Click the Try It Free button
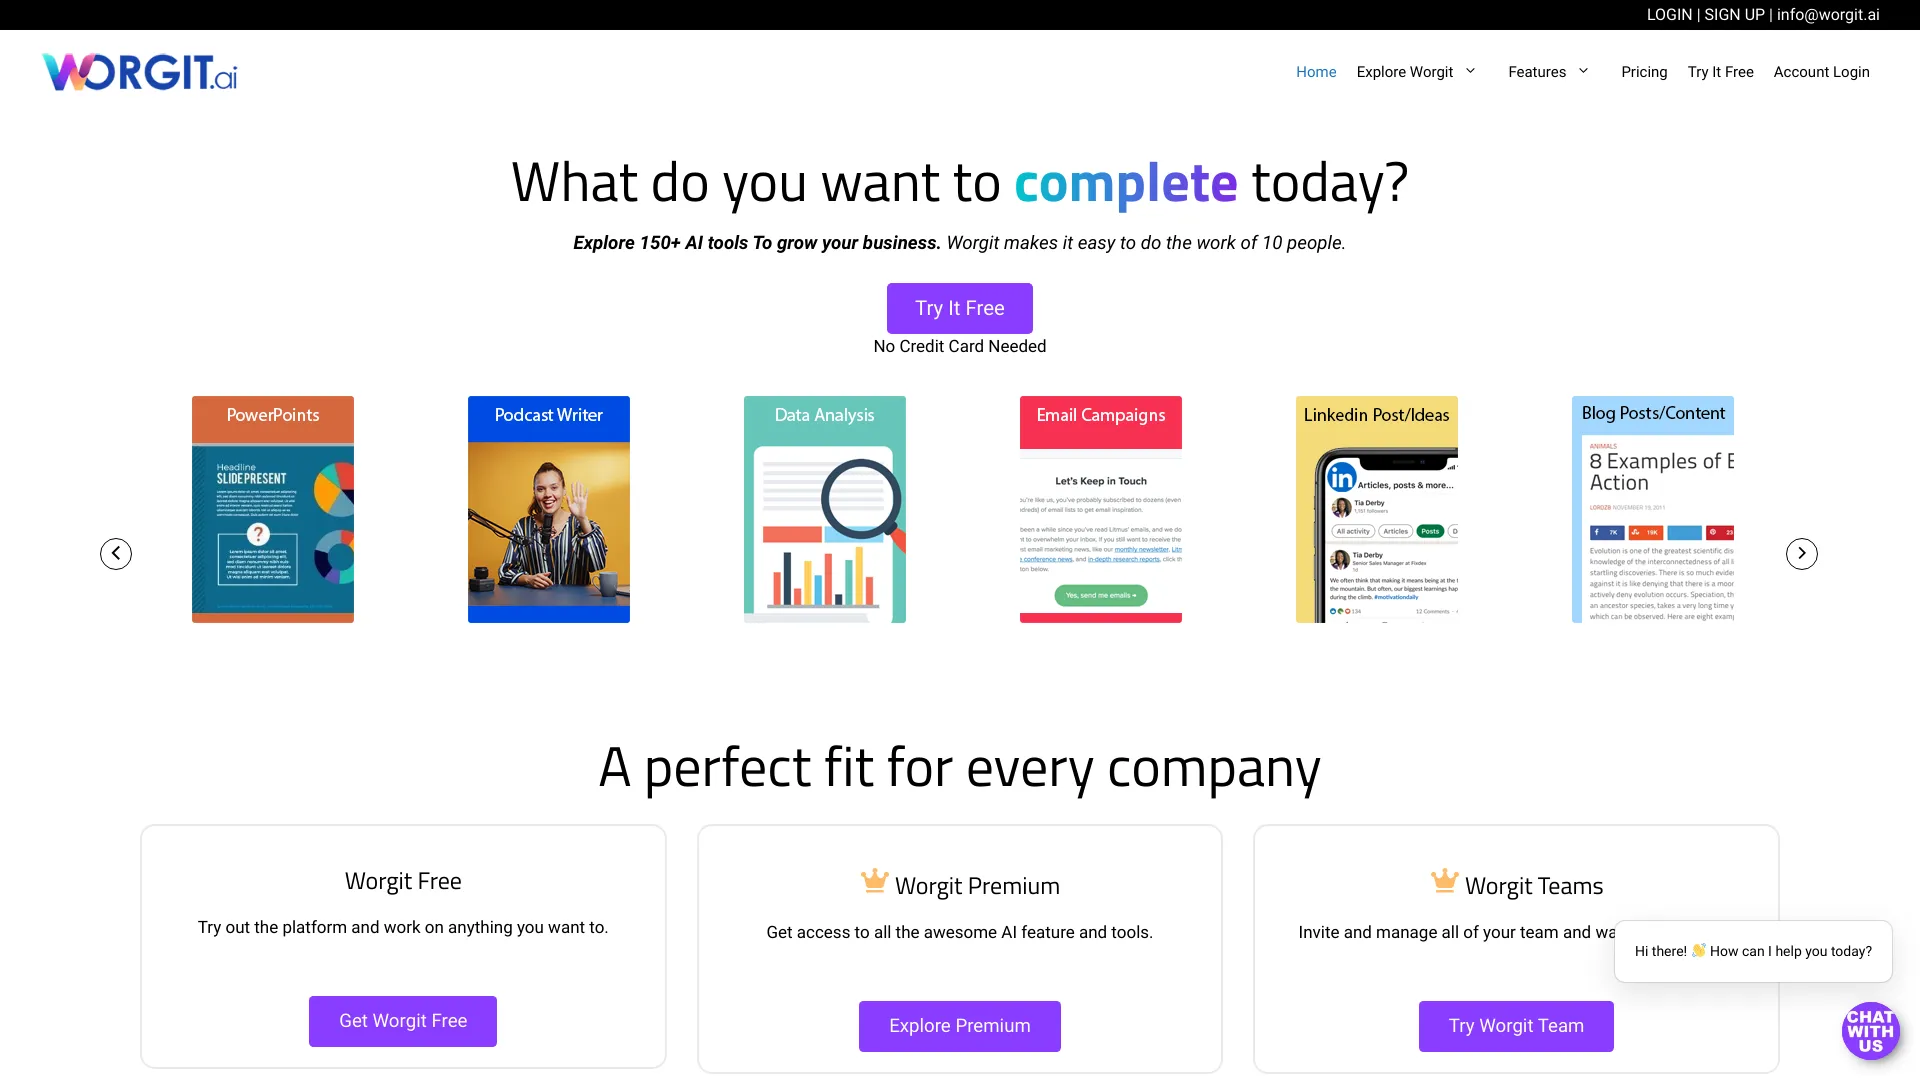The image size is (1920, 1080). pyautogui.click(x=960, y=307)
